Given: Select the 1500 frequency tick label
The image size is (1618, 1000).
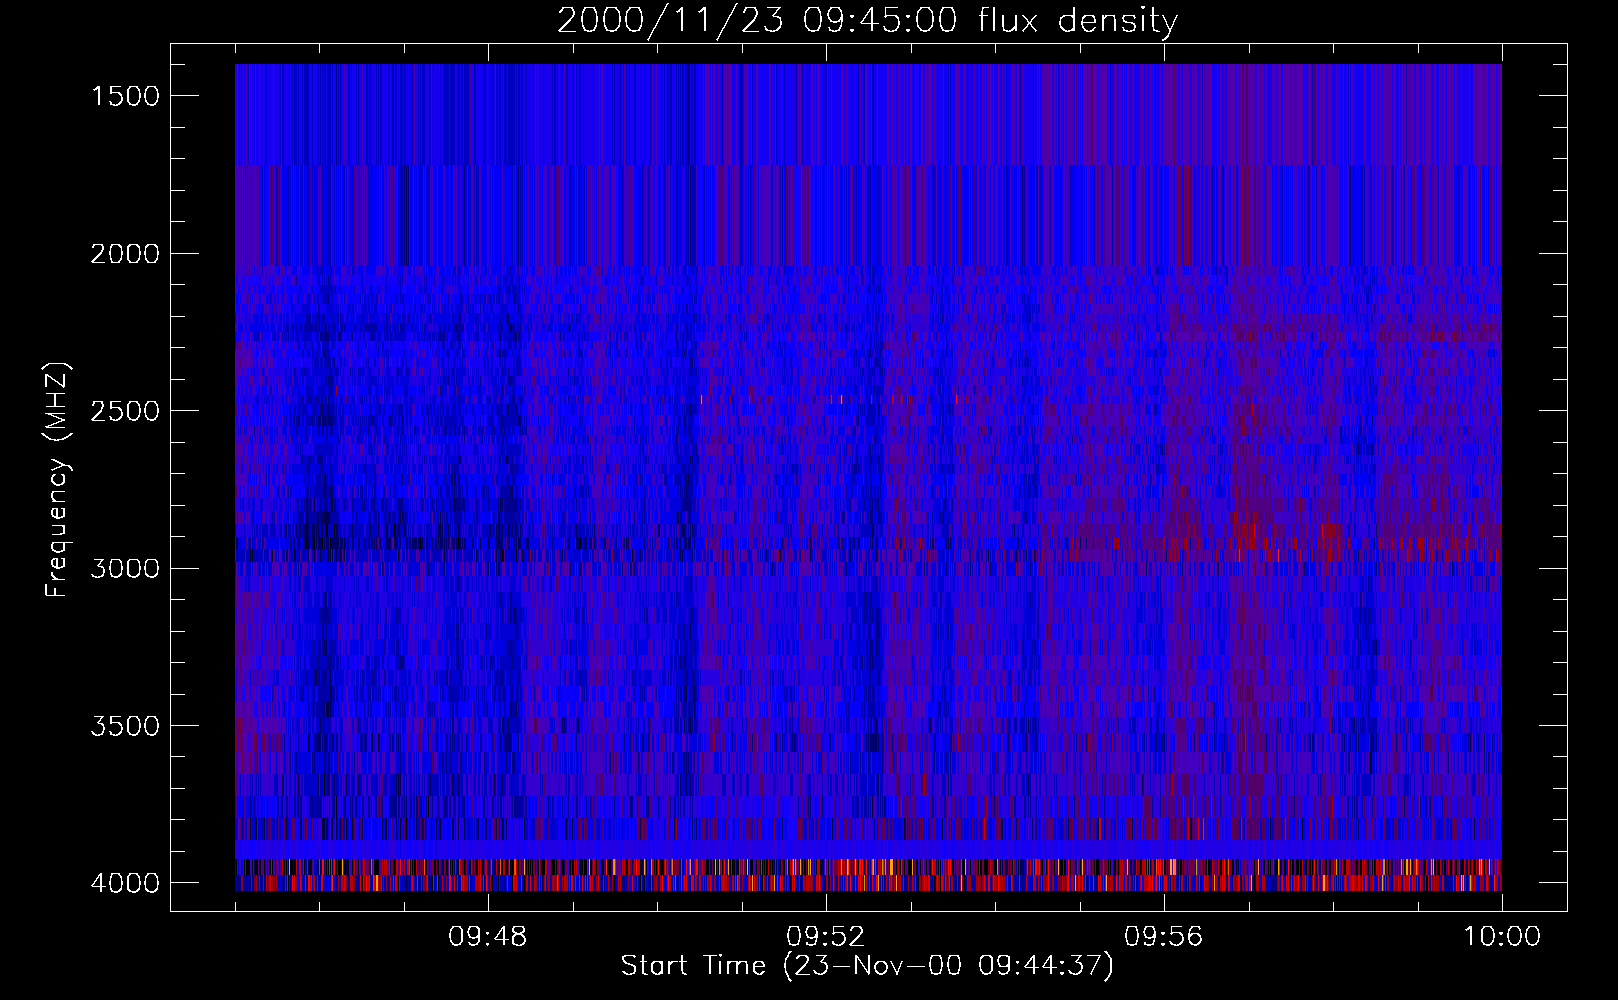Looking at the screenshot, I should (x=125, y=96).
